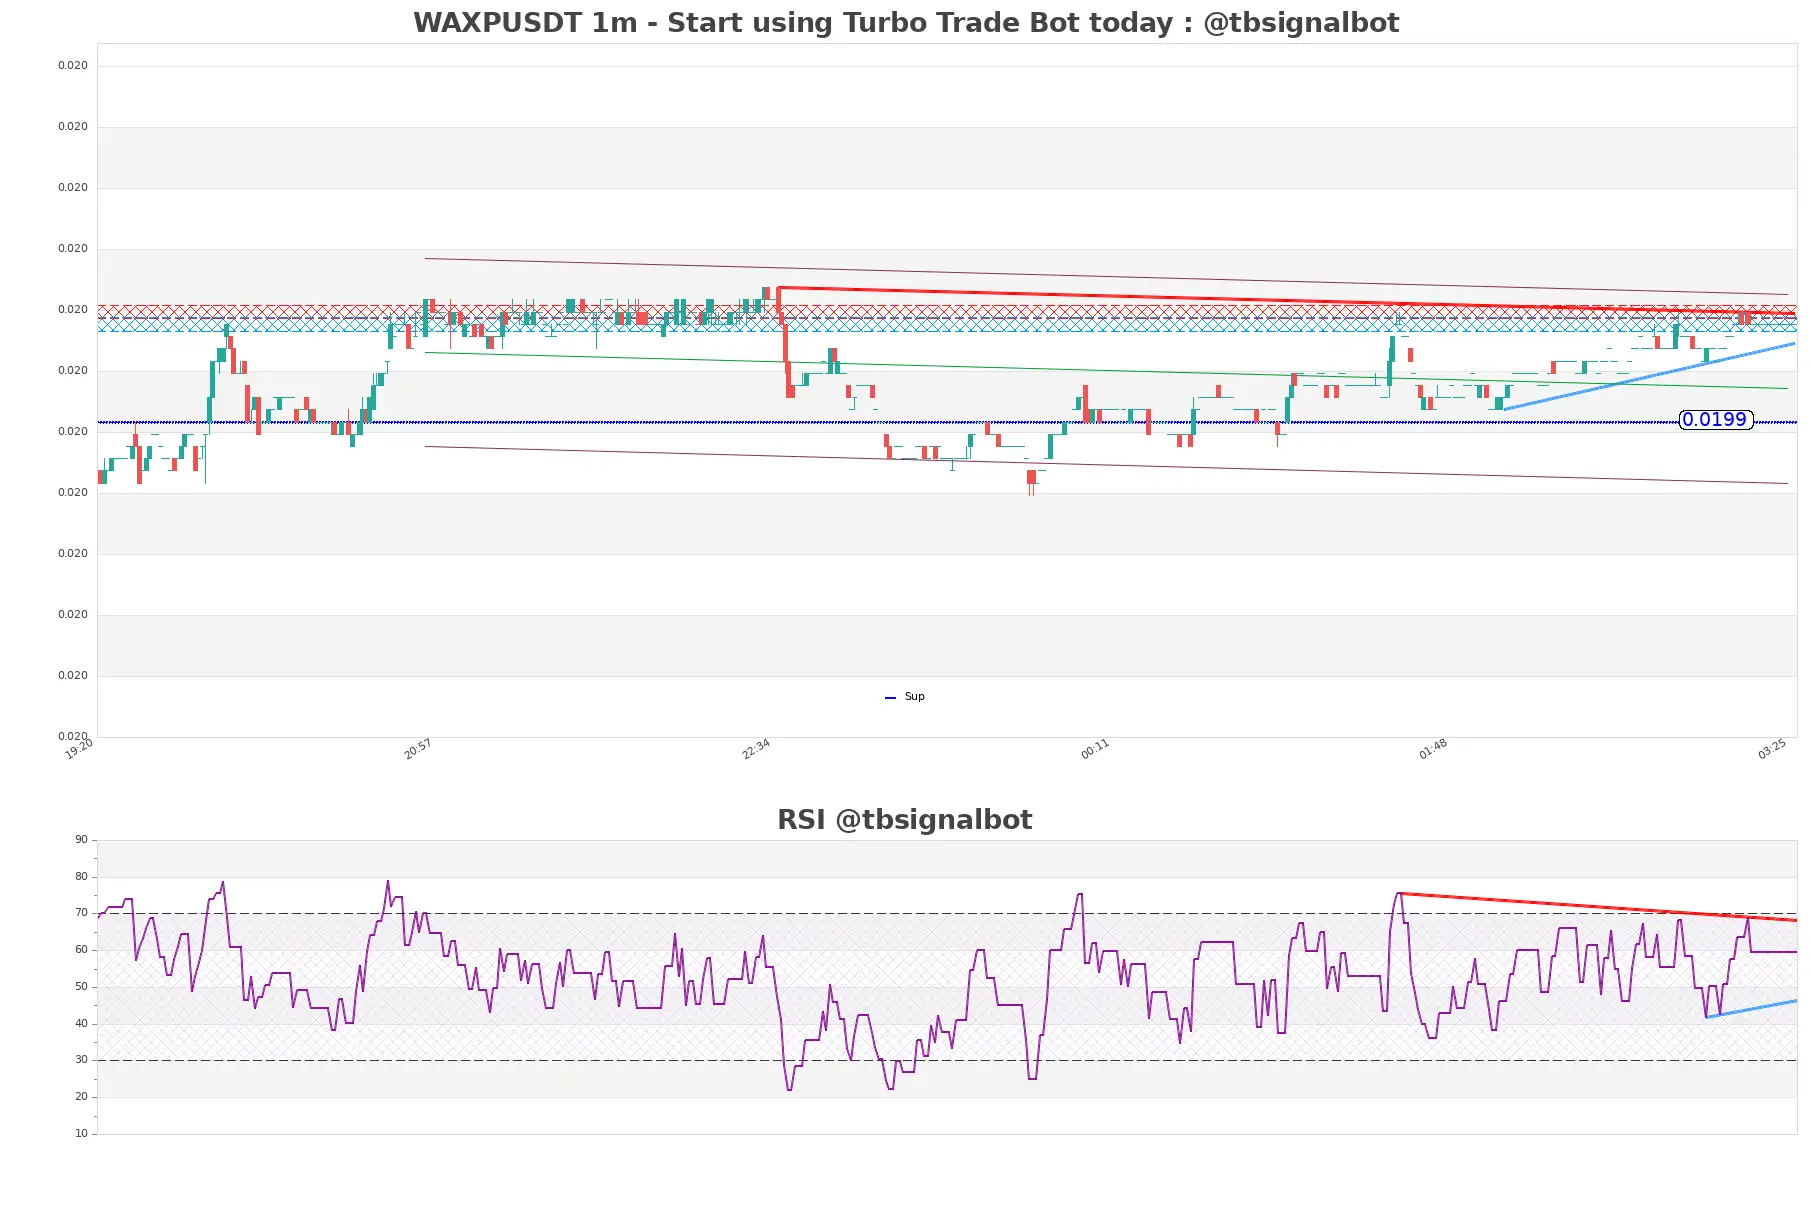Click the blue Sup legend line marker

coord(890,698)
